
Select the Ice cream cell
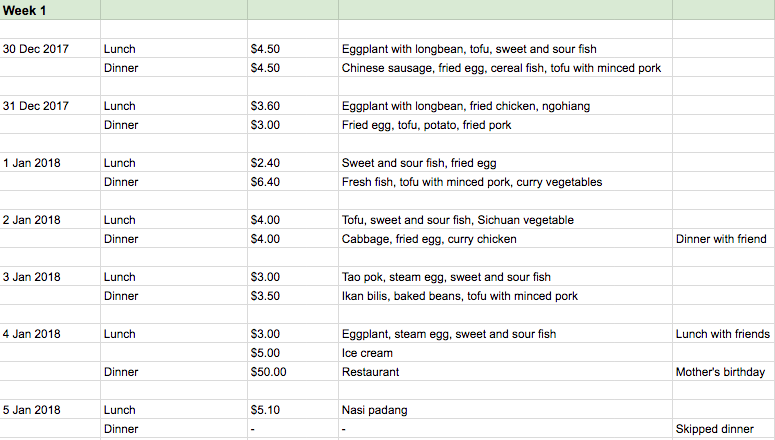(x=367, y=353)
